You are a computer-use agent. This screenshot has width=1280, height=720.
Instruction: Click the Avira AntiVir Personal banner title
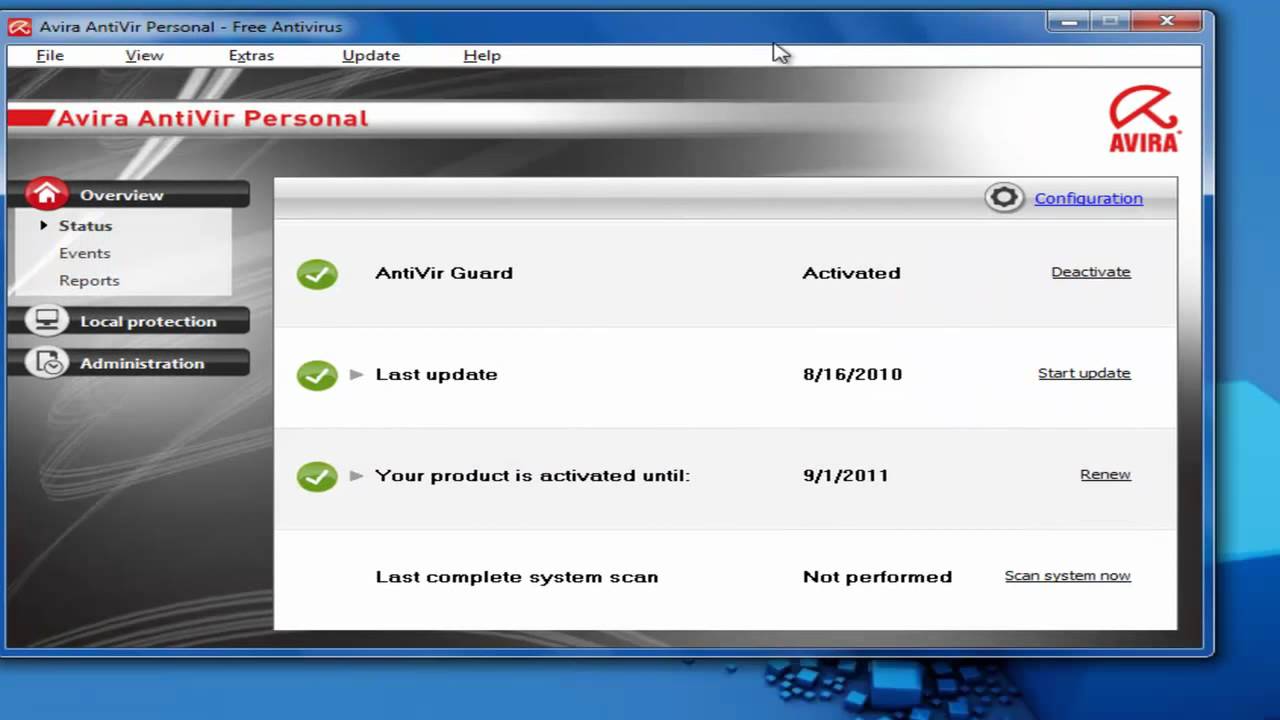pos(212,118)
